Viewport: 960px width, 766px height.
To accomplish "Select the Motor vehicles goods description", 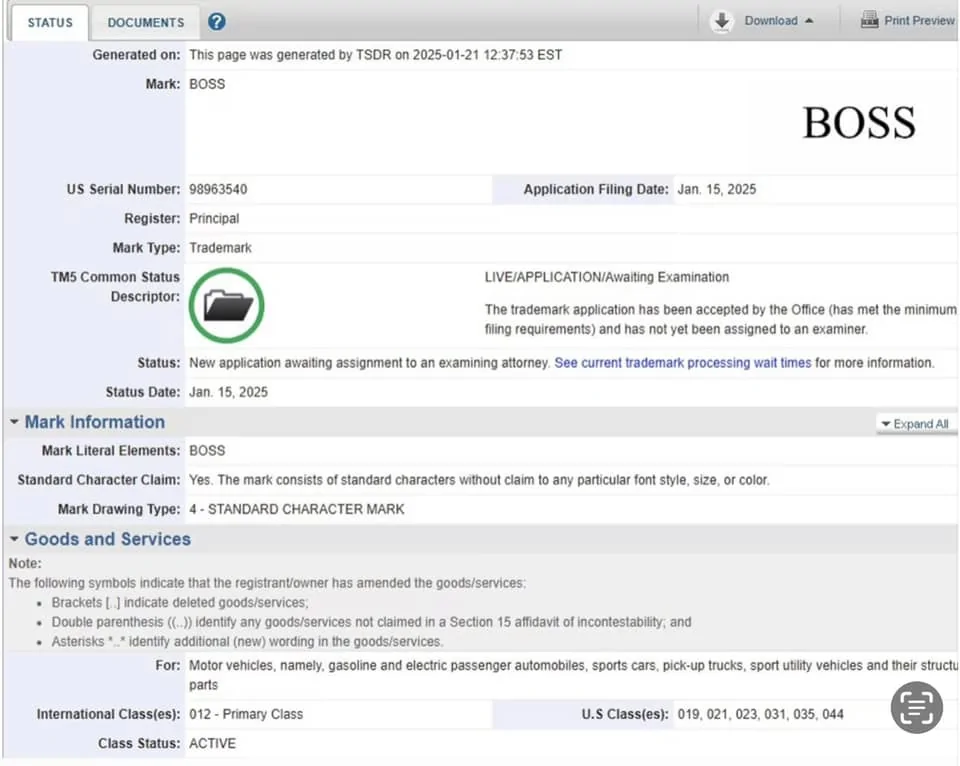I will 573,675.
